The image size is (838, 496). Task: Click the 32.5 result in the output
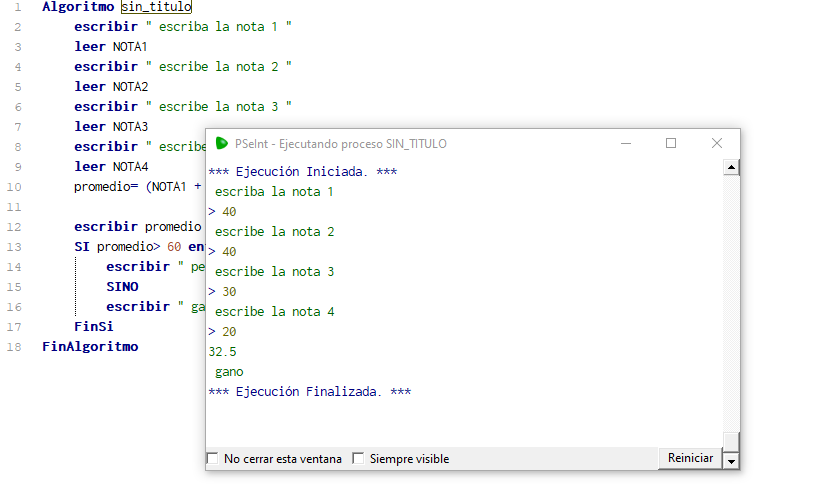pos(222,352)
